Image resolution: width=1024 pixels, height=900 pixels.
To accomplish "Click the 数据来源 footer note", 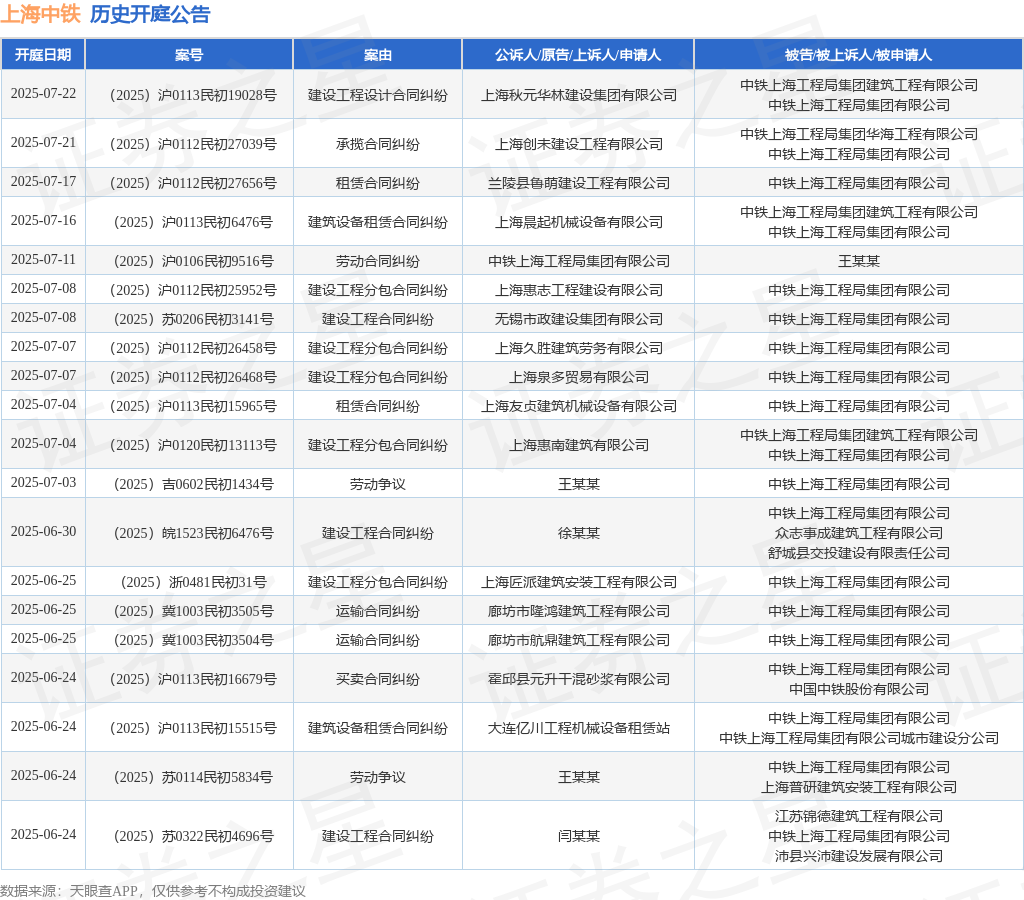I will pyautogui.click(x=153, y=891).
